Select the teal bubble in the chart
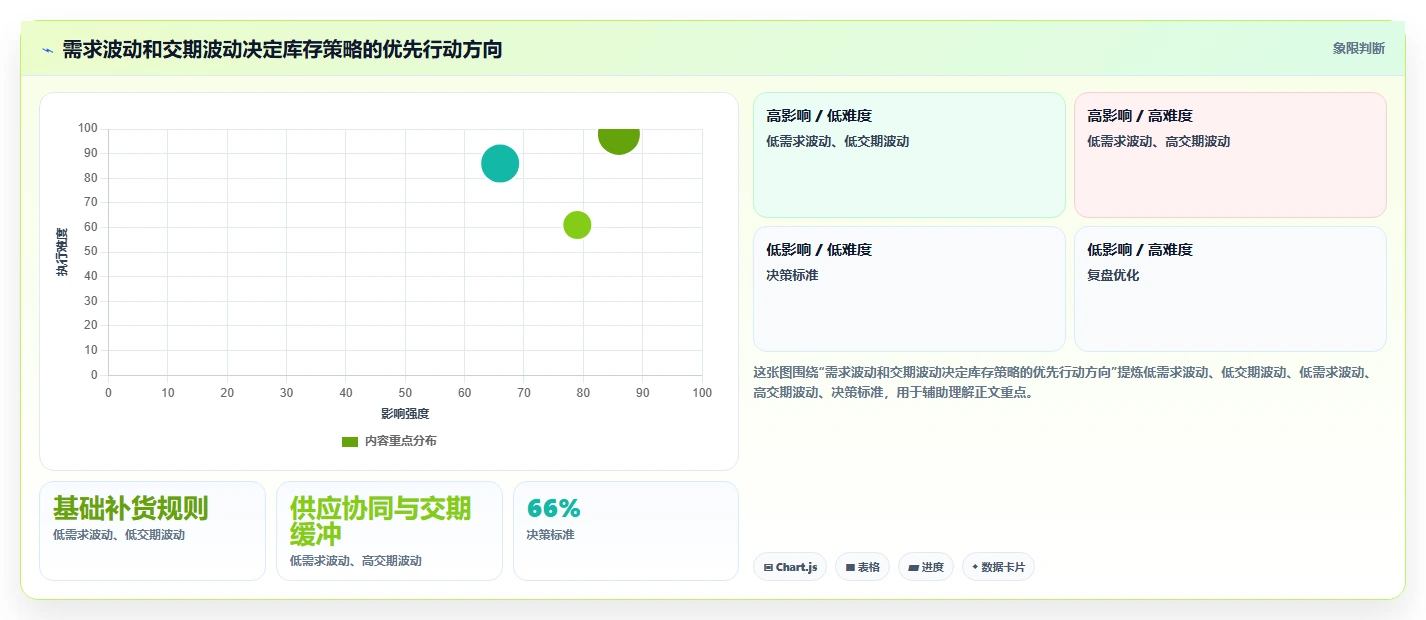 pos(500,164)
